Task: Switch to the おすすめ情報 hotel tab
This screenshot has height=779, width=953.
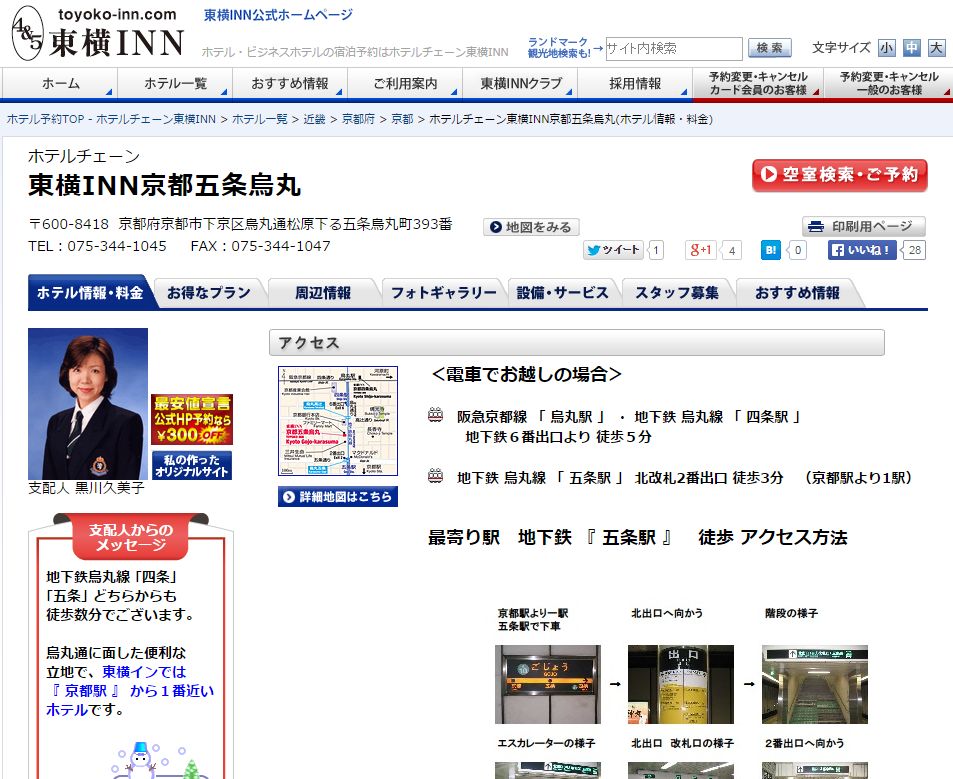Action: tap(797, 293)
